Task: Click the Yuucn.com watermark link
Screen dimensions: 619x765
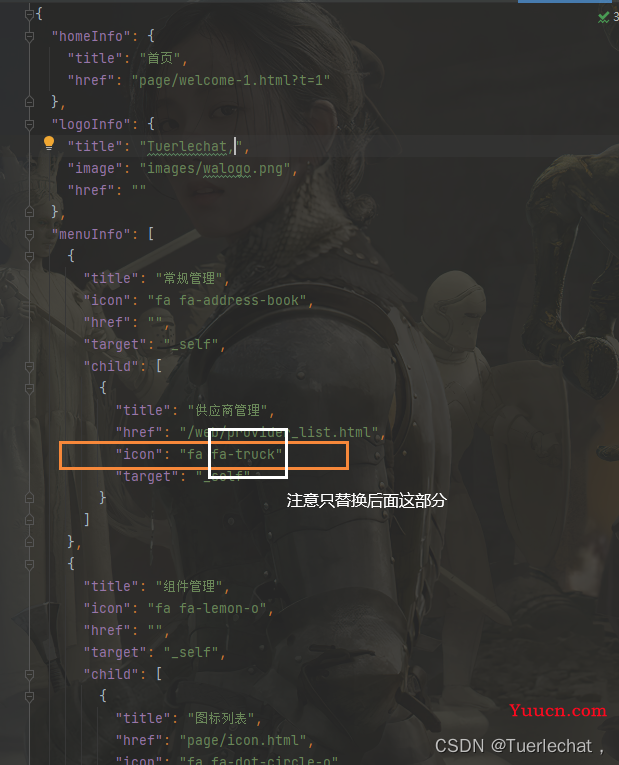Action: click(558, 710)
